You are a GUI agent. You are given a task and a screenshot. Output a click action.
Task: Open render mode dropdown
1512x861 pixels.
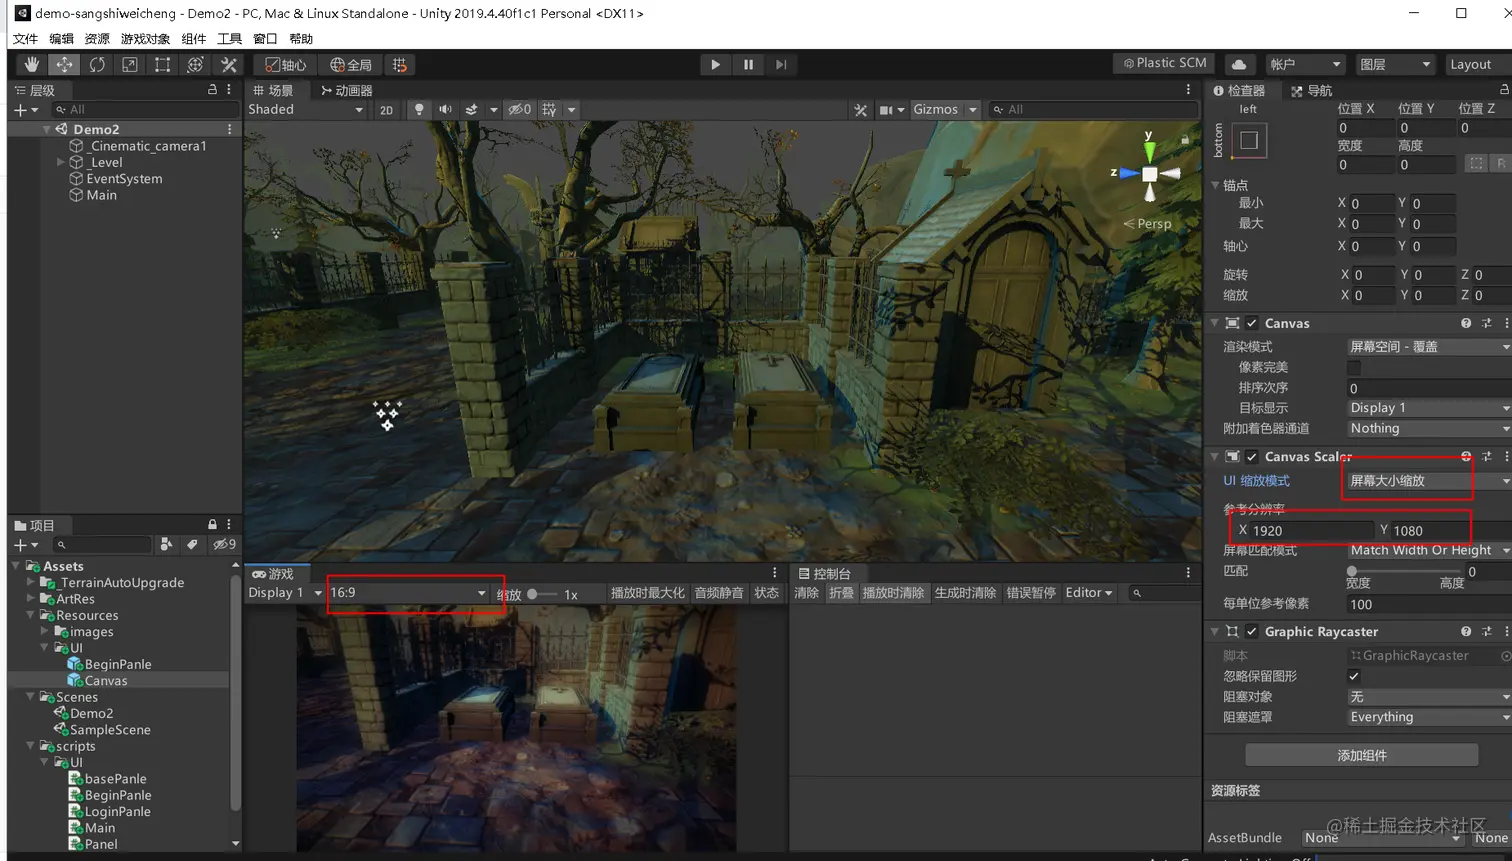[1429, 347]
